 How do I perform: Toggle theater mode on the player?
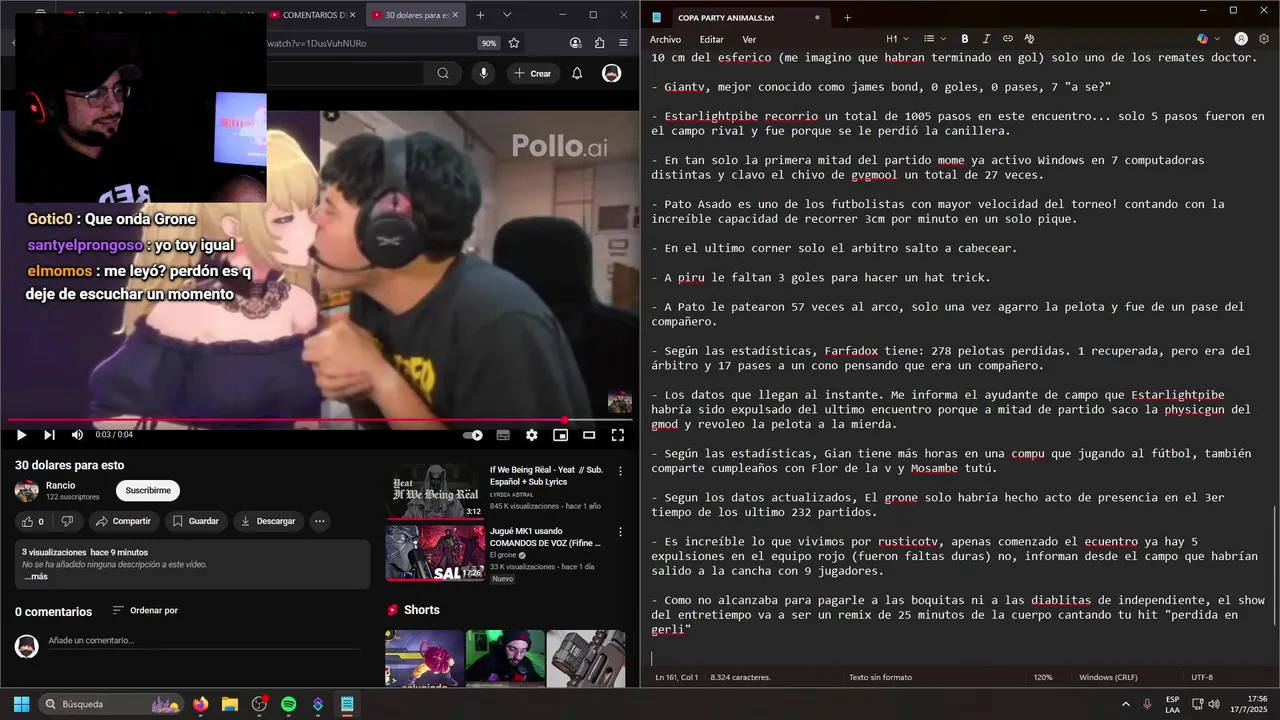point(589,435)
